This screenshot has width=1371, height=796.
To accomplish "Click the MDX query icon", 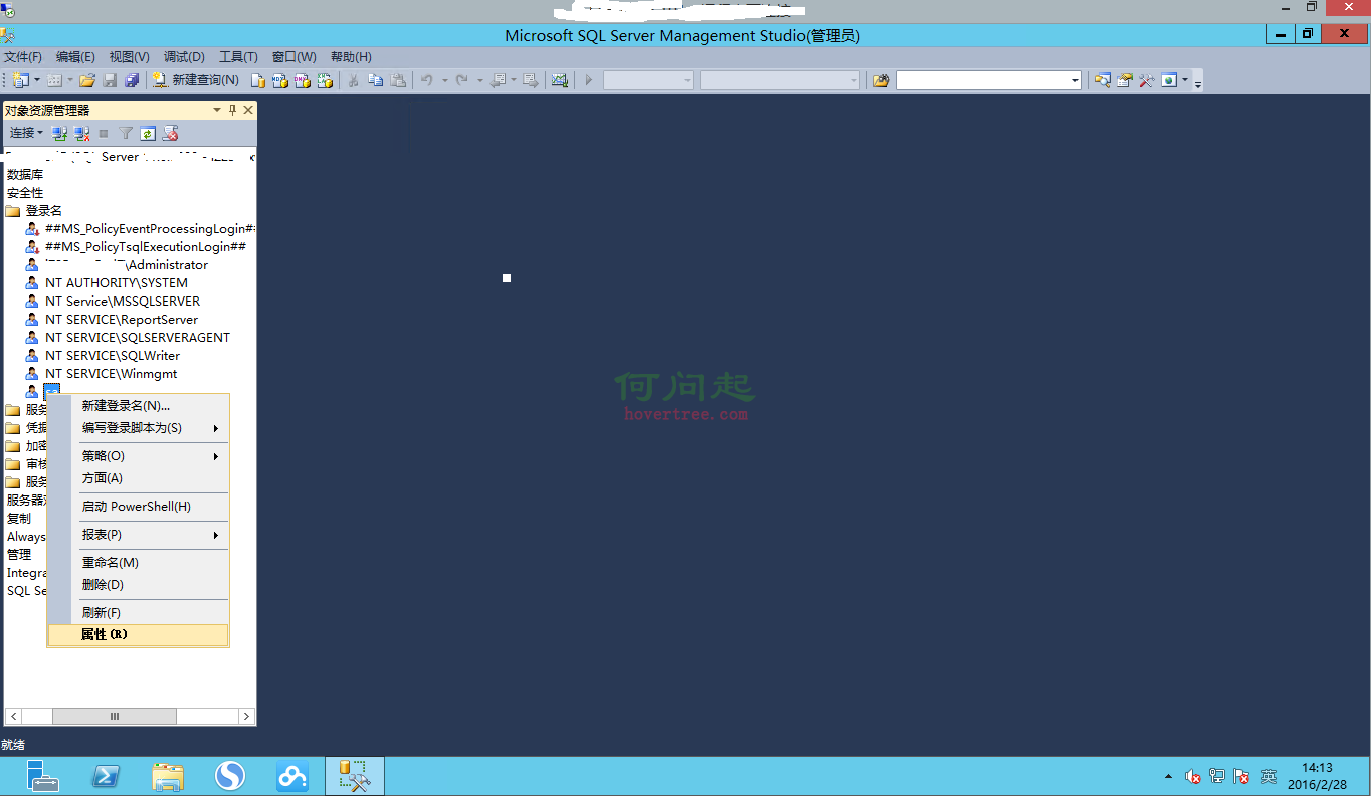I will pyautogui.click(x=280, y=80).
